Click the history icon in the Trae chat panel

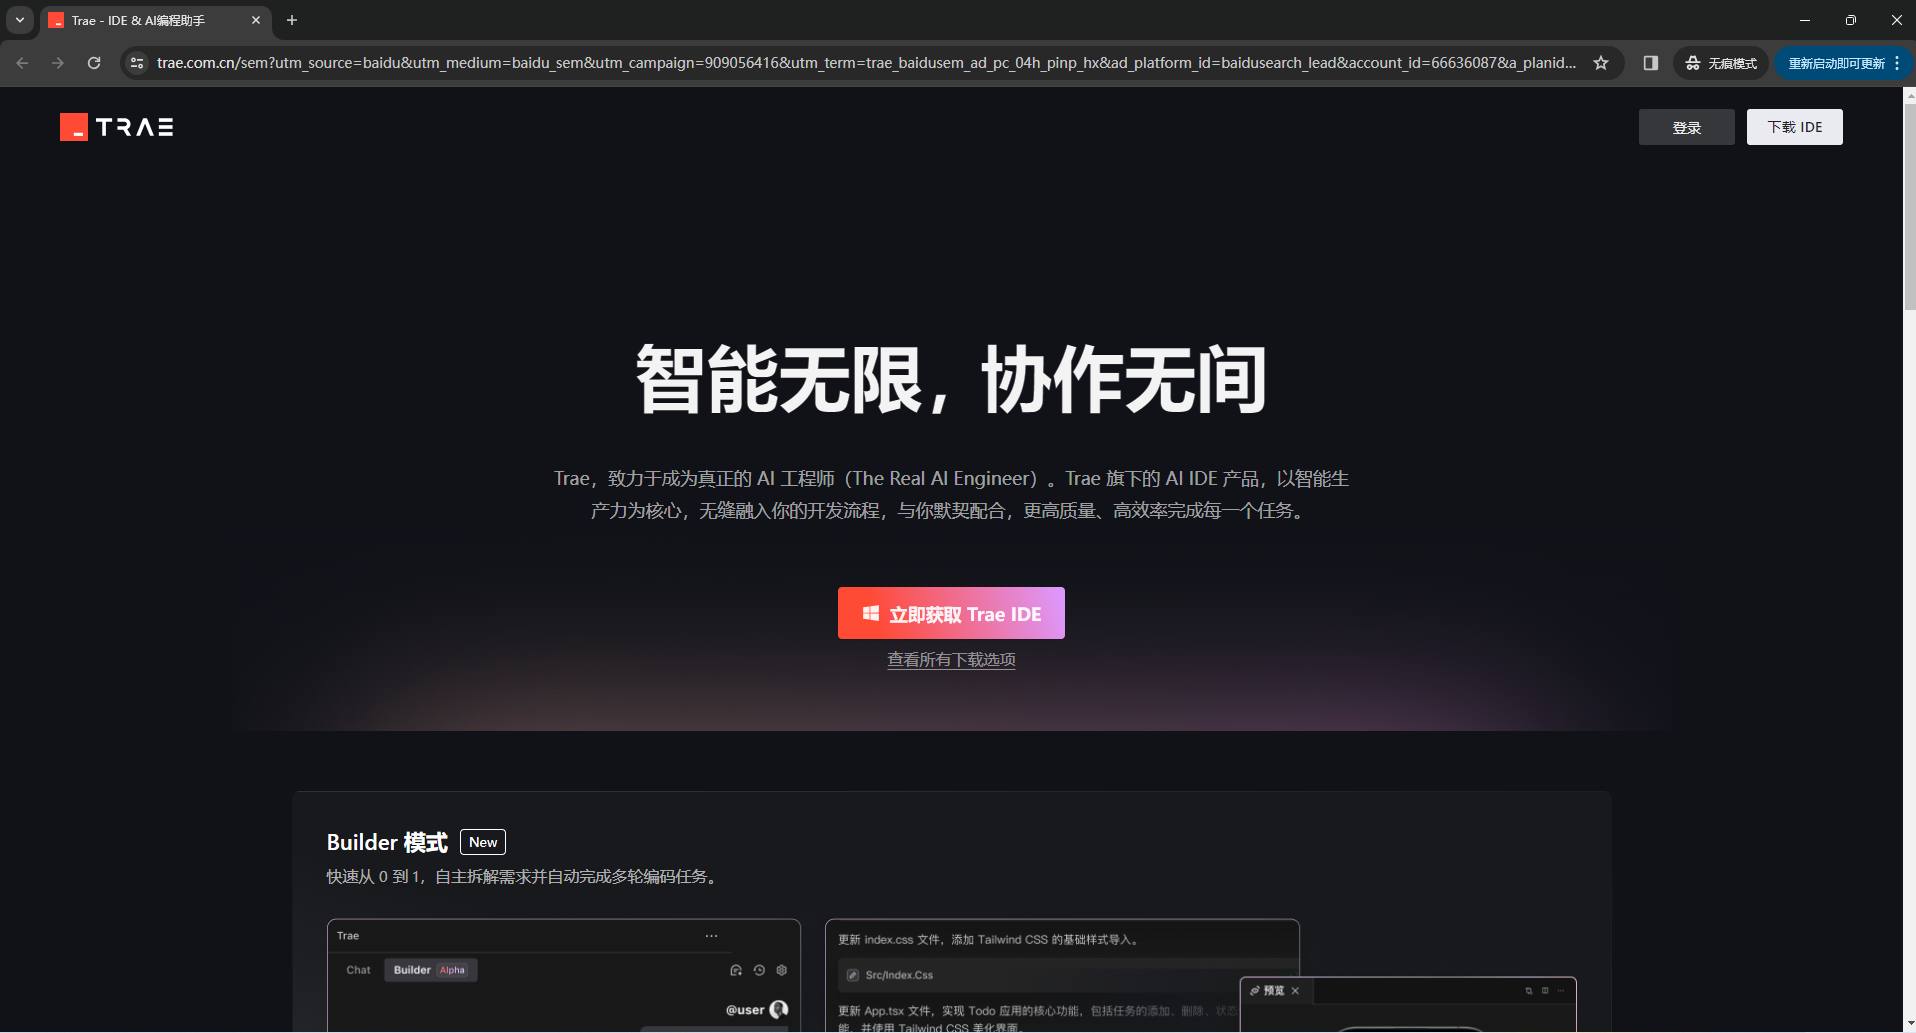coord(759,970)
